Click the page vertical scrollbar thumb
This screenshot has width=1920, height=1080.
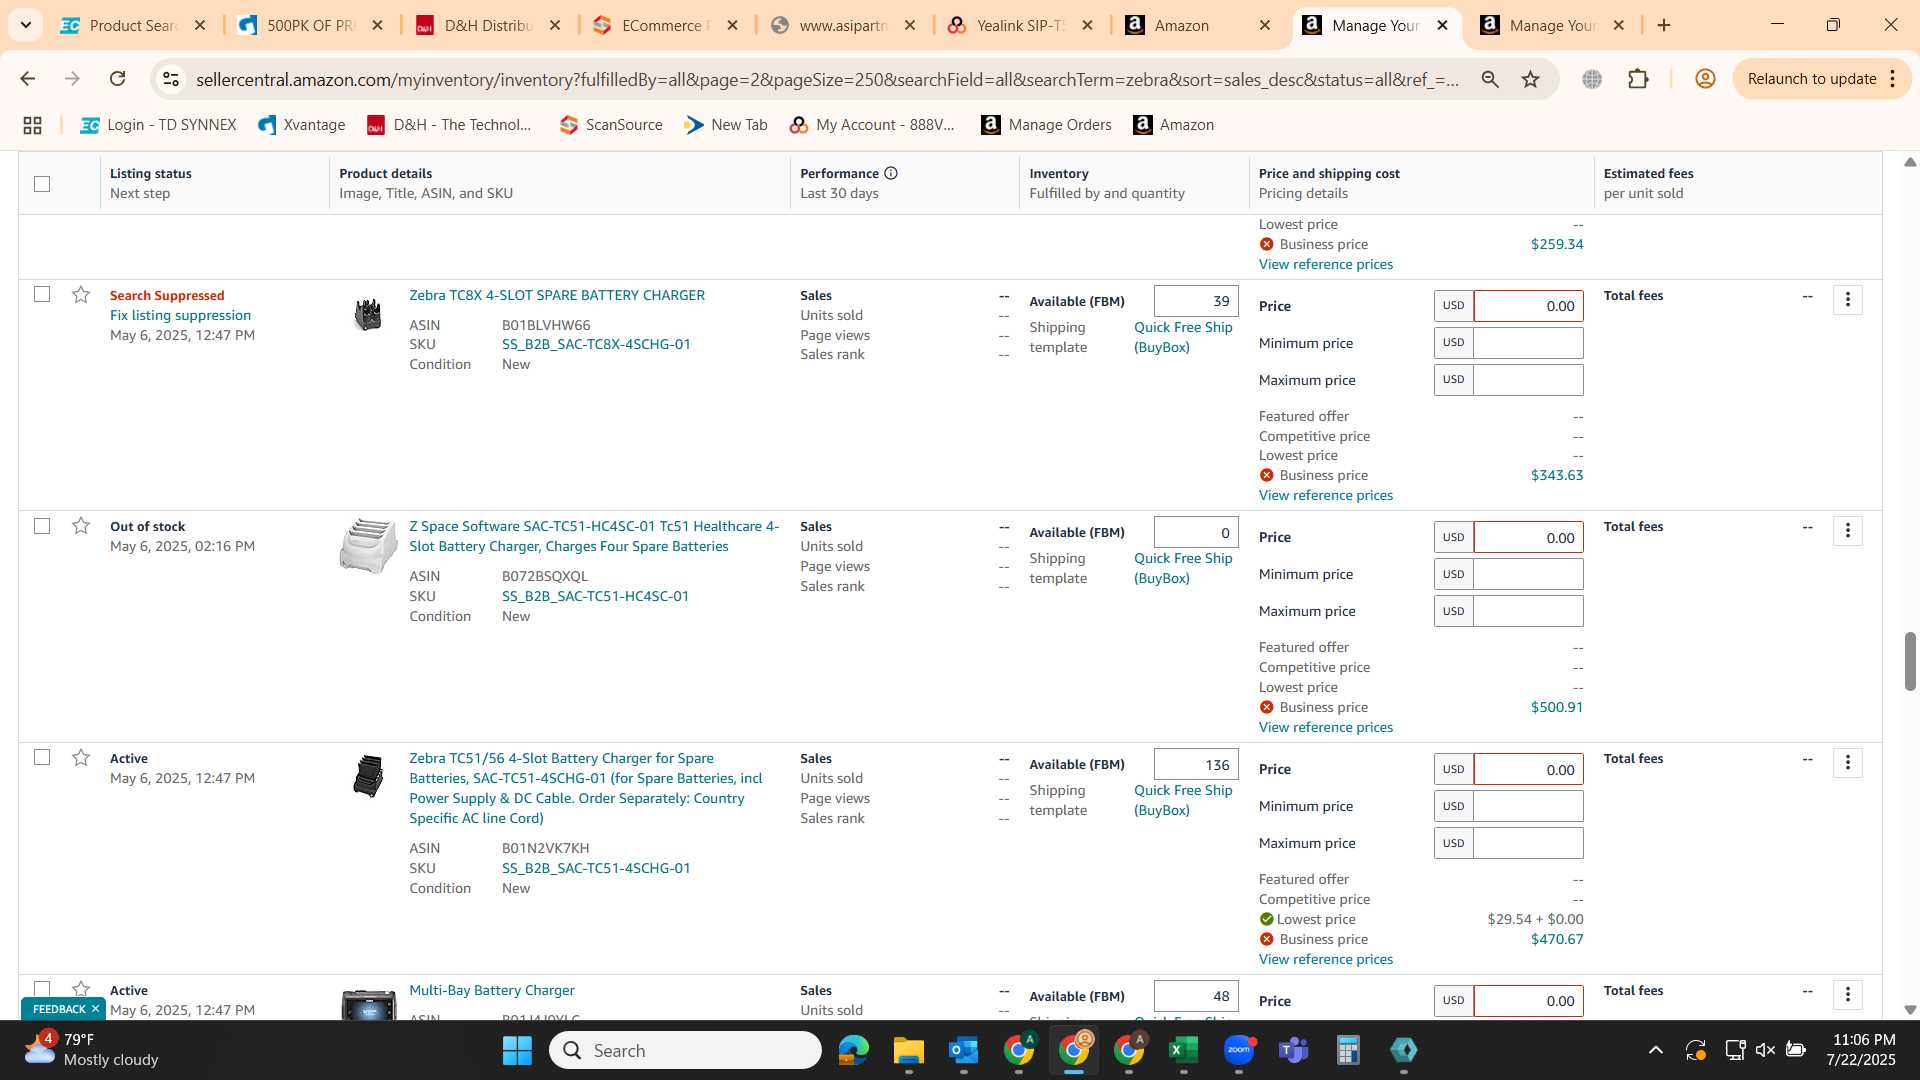pos(1910,661)
